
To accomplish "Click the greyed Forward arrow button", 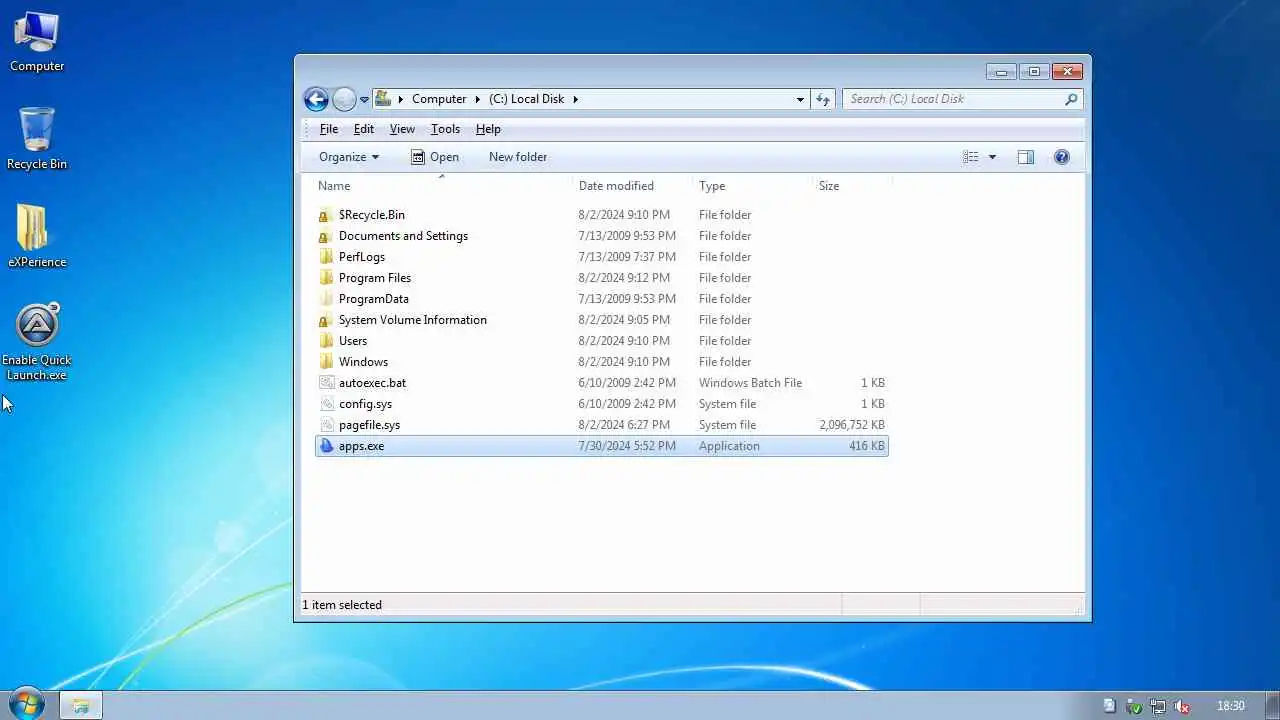I will click(x=344, y=99).
